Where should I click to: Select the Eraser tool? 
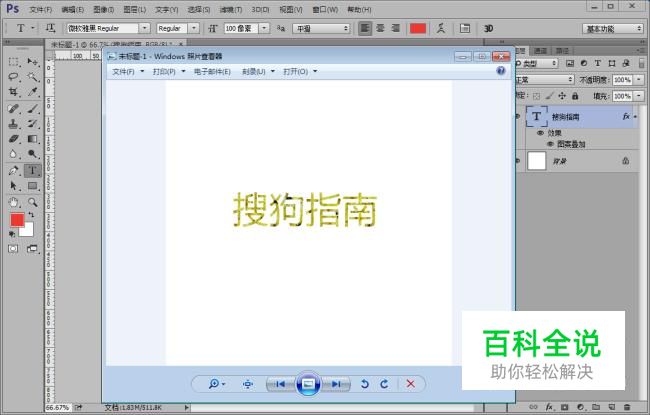pyautogui.click(x=14, y=139)
